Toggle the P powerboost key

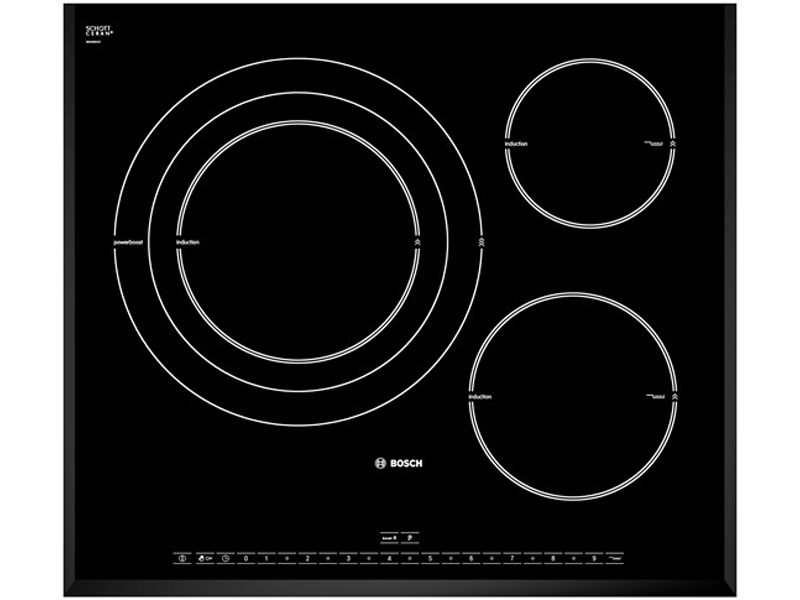click(x=410, y=537)
